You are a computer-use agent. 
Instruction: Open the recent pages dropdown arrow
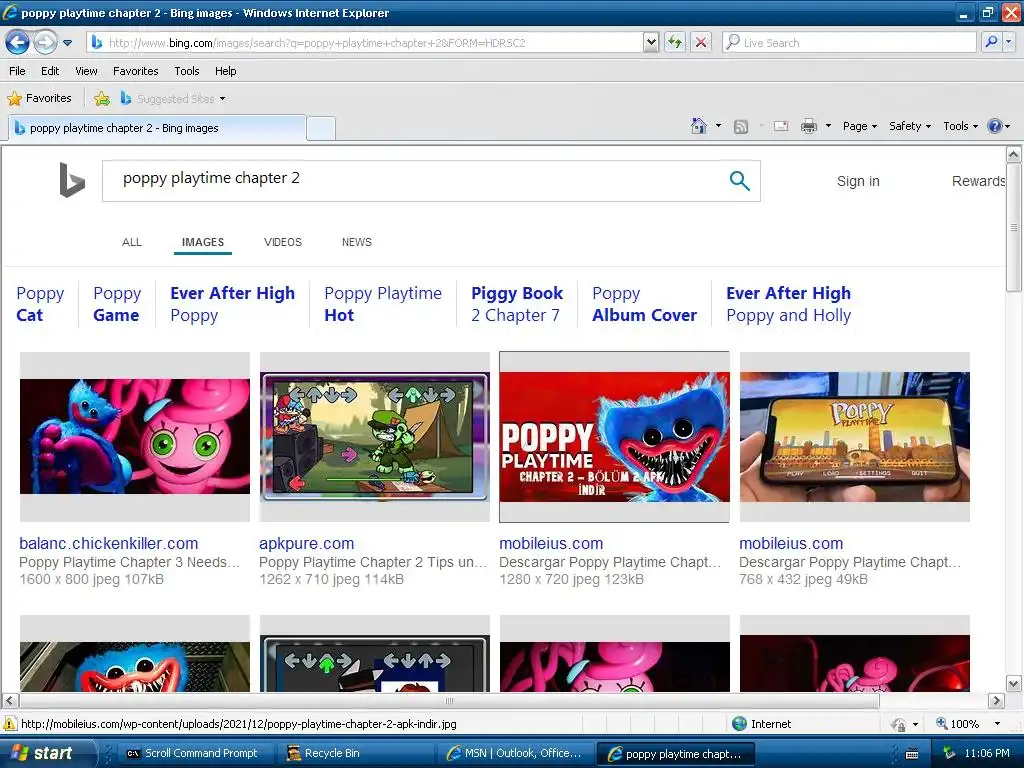pyautogui.click(x=67, y=43)
